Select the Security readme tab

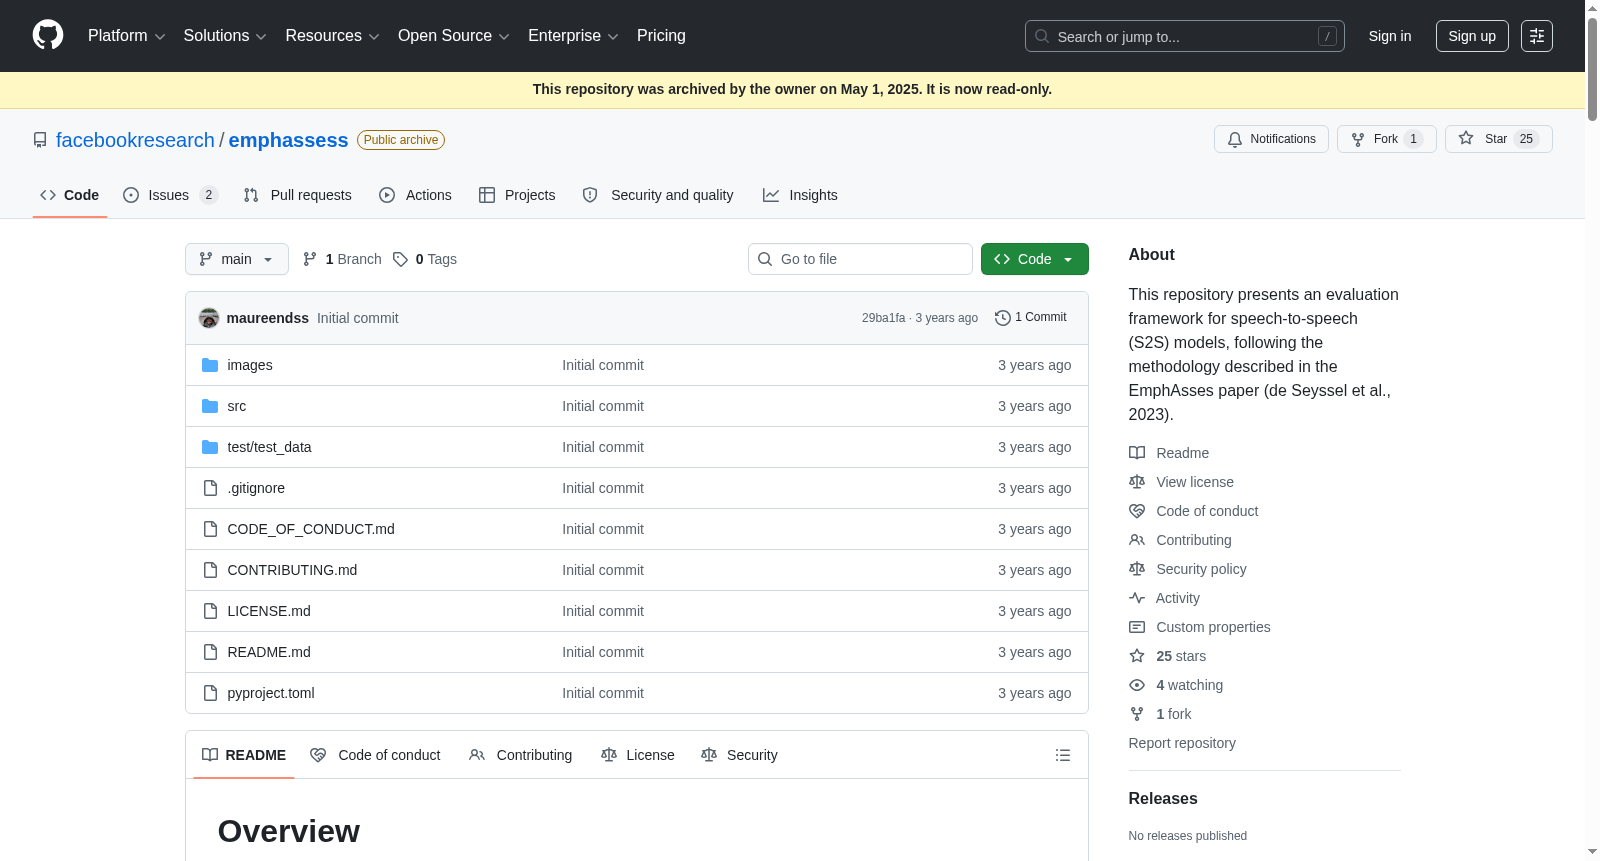740,755
